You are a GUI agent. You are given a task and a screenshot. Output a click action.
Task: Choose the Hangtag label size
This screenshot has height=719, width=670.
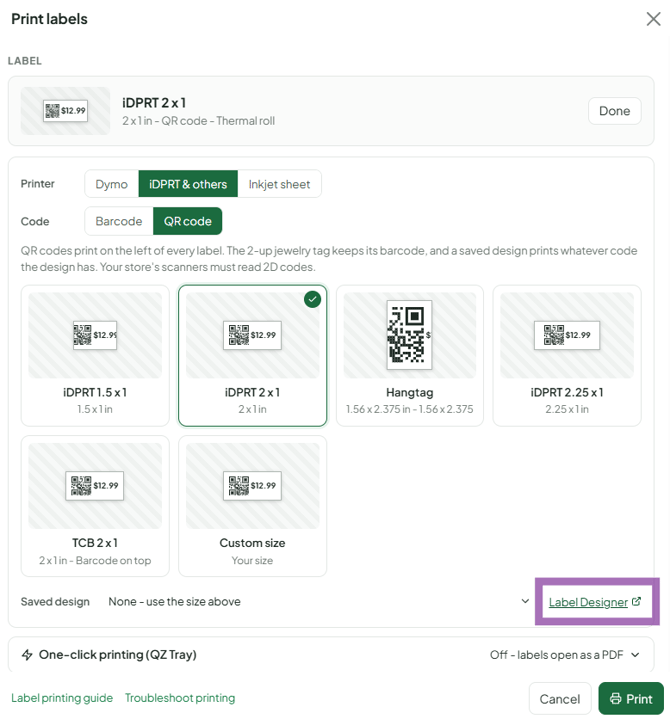point(410,355)
